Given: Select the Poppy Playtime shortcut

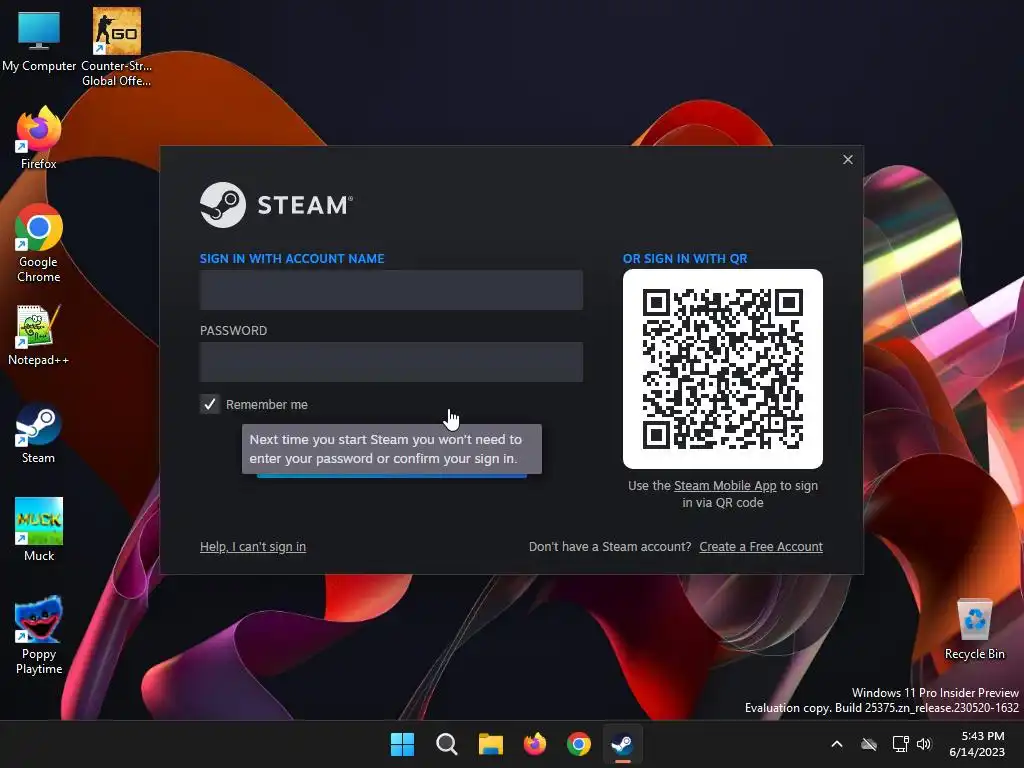Looking at the screenshot, I should coord(39,635).
